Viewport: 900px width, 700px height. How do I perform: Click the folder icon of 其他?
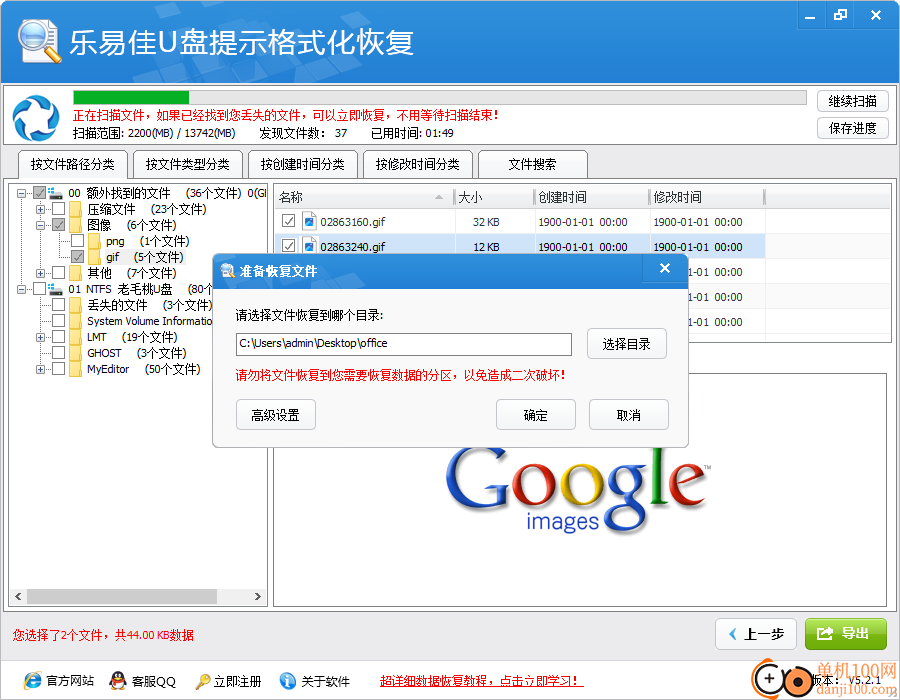75,273
